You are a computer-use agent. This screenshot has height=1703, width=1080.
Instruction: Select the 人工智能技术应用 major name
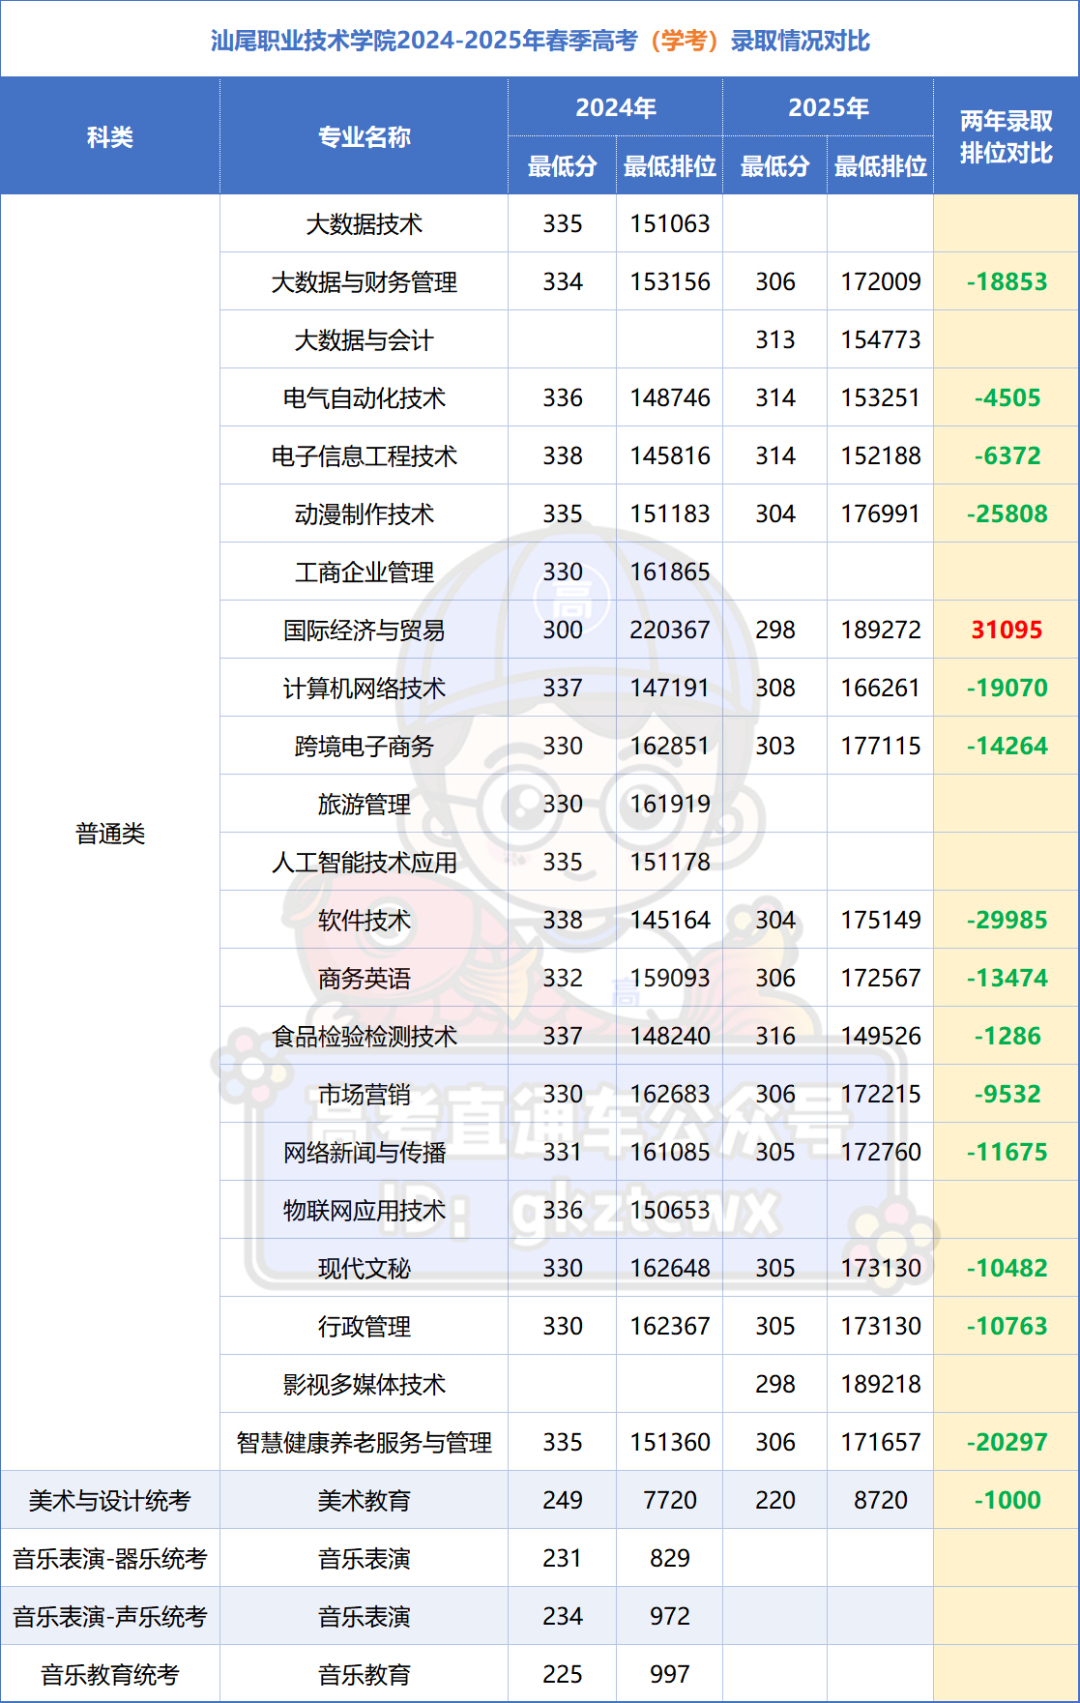pos(364,862)
